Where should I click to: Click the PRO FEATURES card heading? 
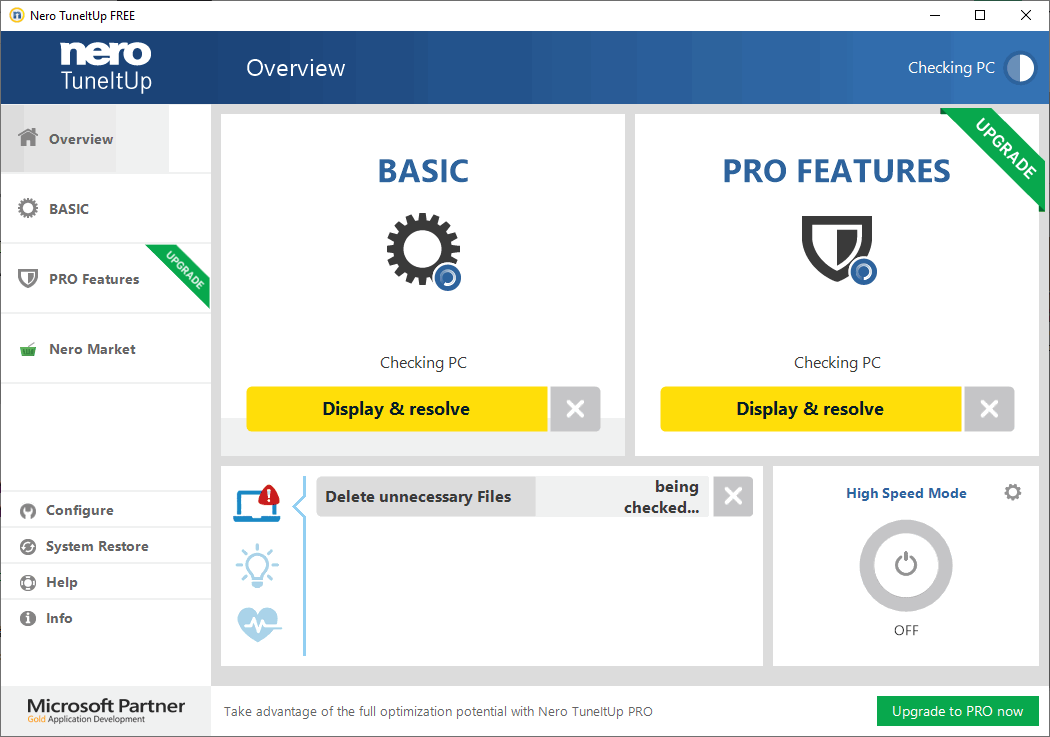tap(837, 171)
